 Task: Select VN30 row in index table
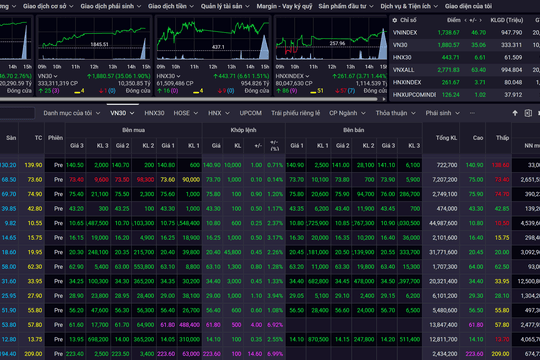click(x=465, y=45)
